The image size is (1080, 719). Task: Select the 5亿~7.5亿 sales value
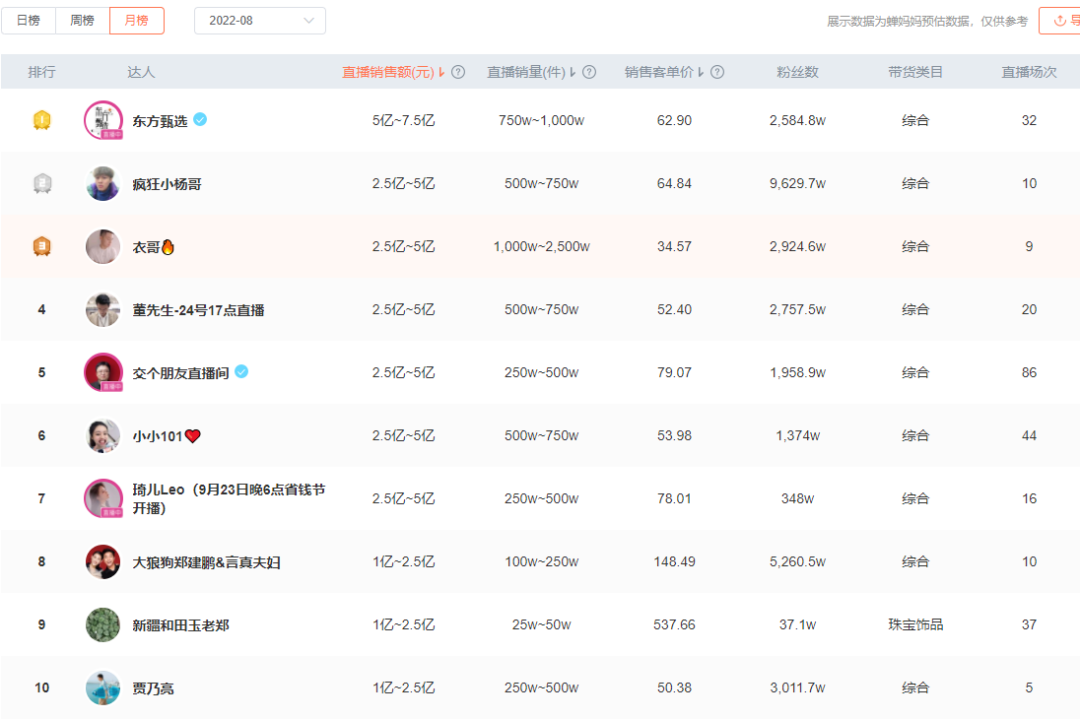[404, 121]
